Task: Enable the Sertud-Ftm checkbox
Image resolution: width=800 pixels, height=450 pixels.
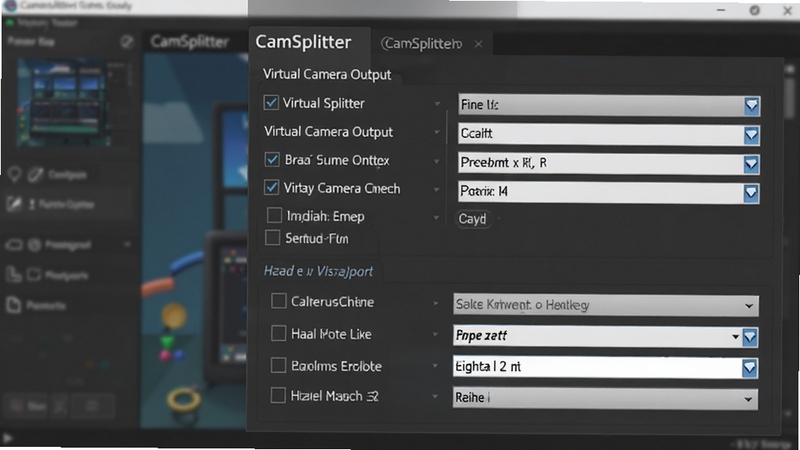Action: 273,238
